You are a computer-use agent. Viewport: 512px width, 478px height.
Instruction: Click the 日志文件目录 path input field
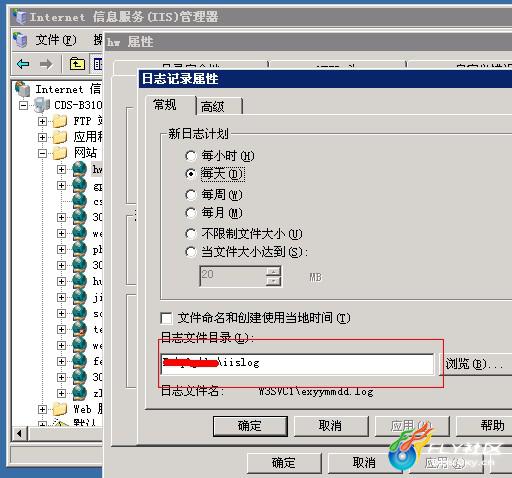point(297,364)
